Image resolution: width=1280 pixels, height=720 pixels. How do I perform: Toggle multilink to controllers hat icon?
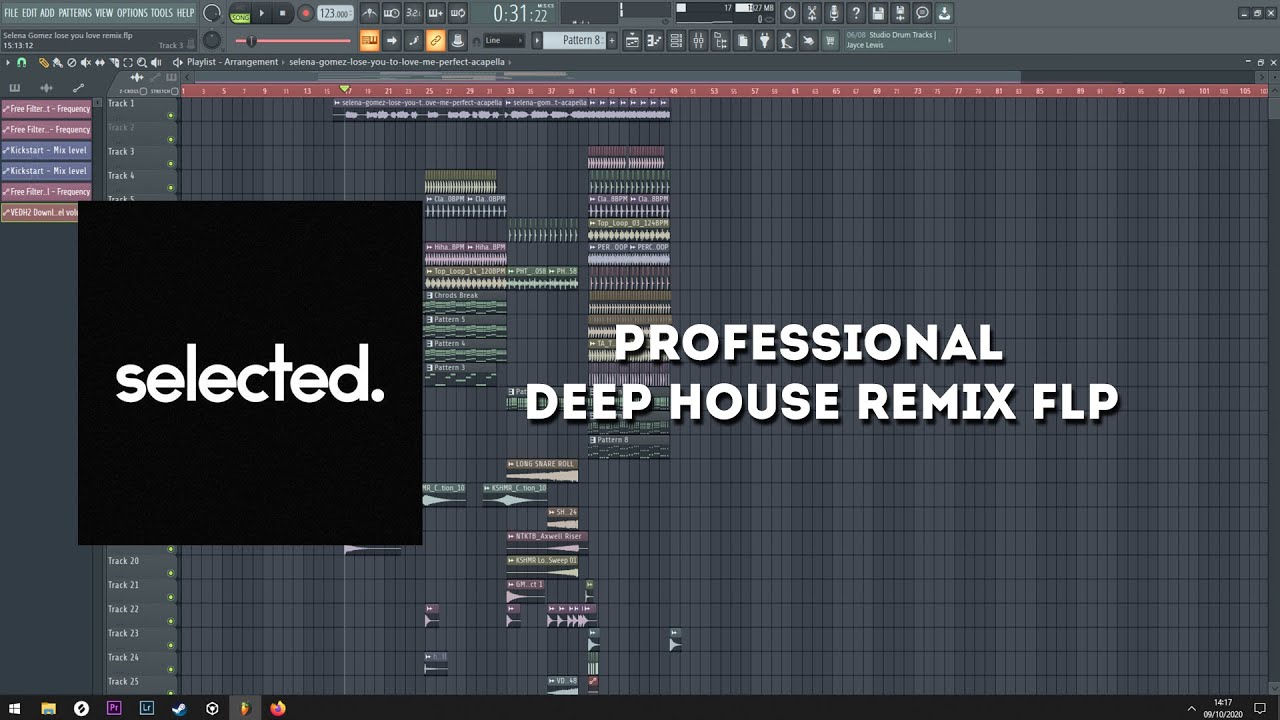pos(457,40)
